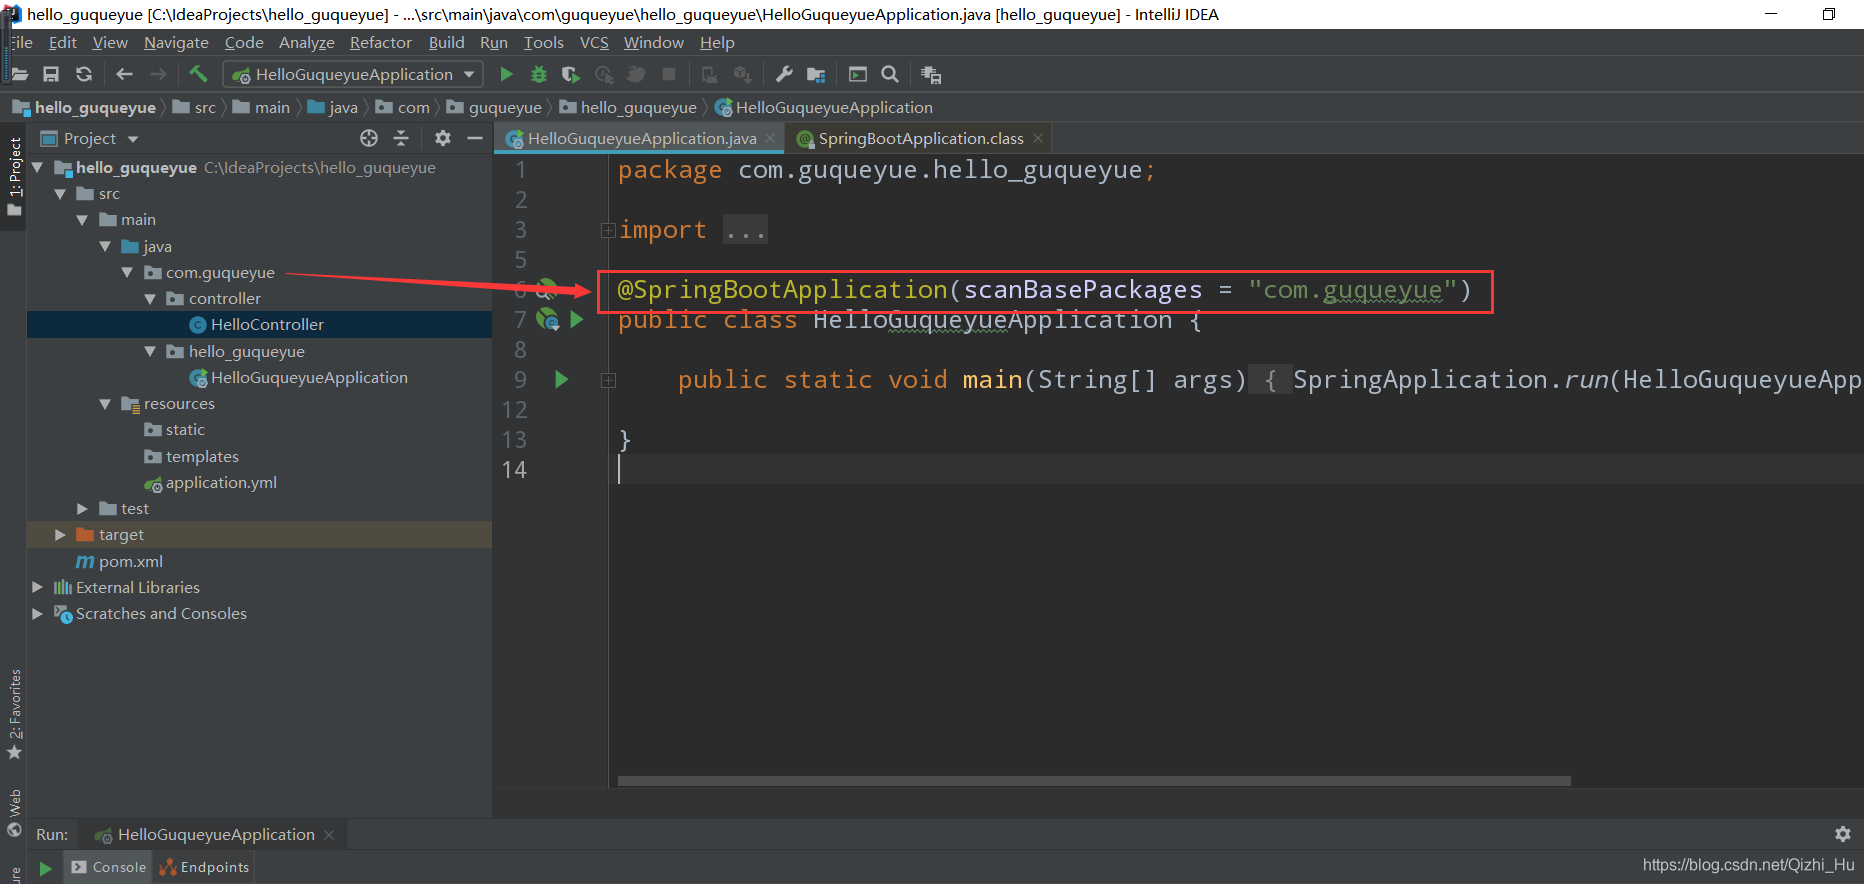Viewport: 1864px width, 884px height.
Task: Open Project Structure icon in toolbar
Action: coord(816,74)
